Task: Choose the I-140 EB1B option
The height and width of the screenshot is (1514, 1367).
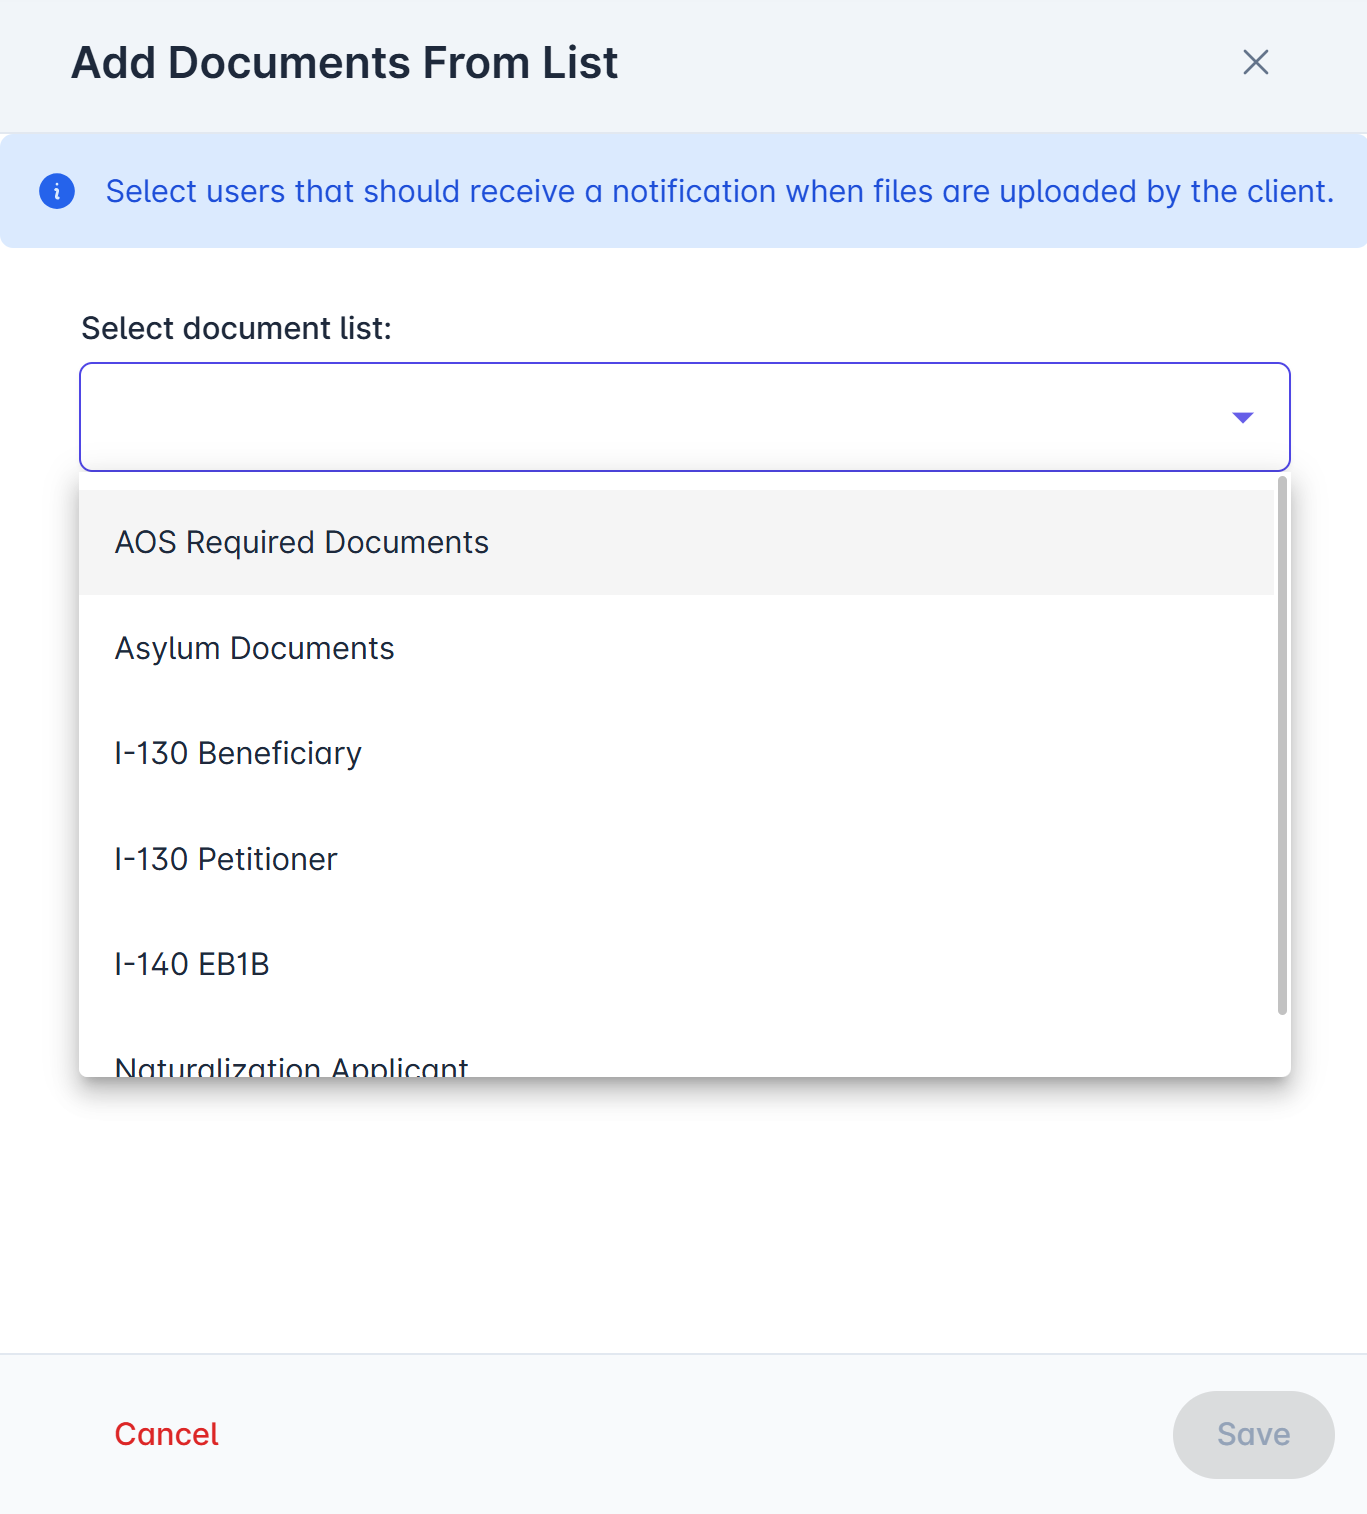Action: click(x=192, y=965)
